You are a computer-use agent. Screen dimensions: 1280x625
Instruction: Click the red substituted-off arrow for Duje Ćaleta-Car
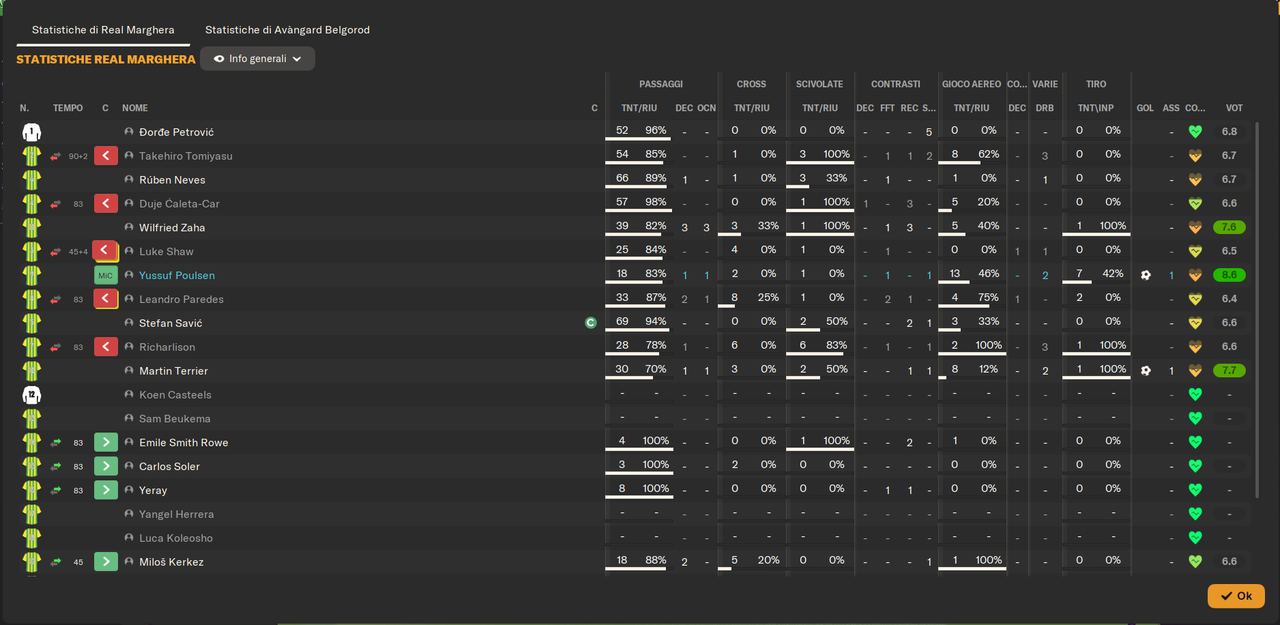106,204
